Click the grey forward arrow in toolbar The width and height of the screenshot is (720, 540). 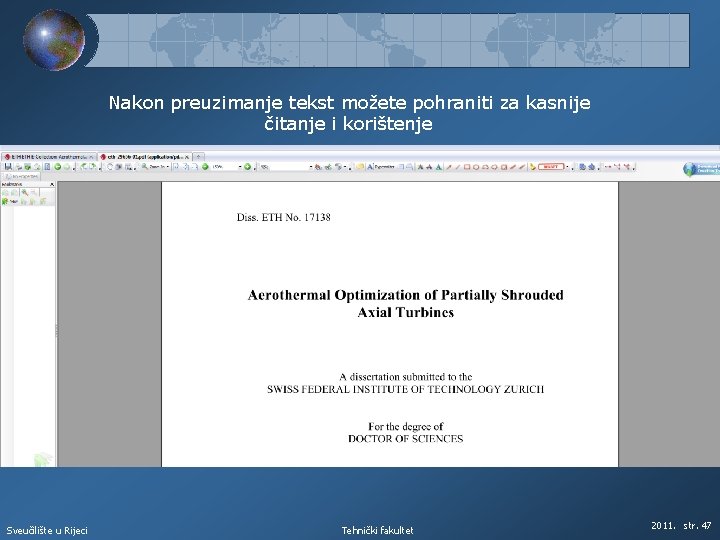pos(67,167)
